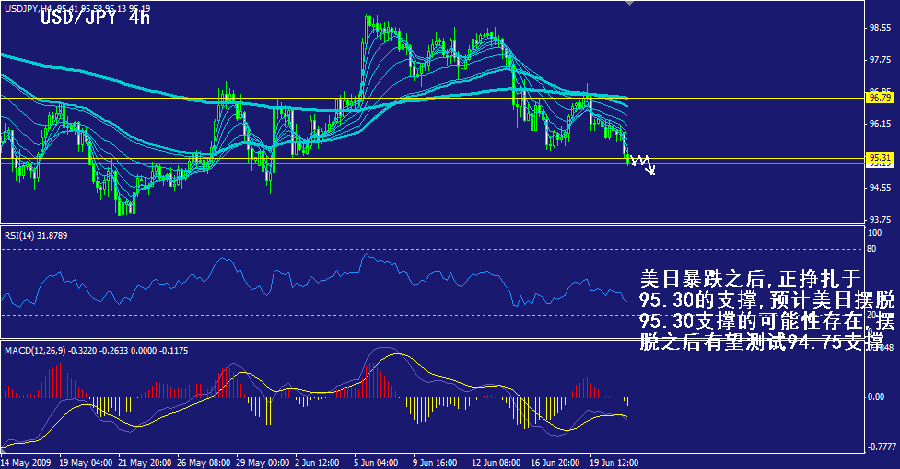Screen dimensions: 900x469
Task: Click the 14 May 2009 date label
Action: coord(26,463)
